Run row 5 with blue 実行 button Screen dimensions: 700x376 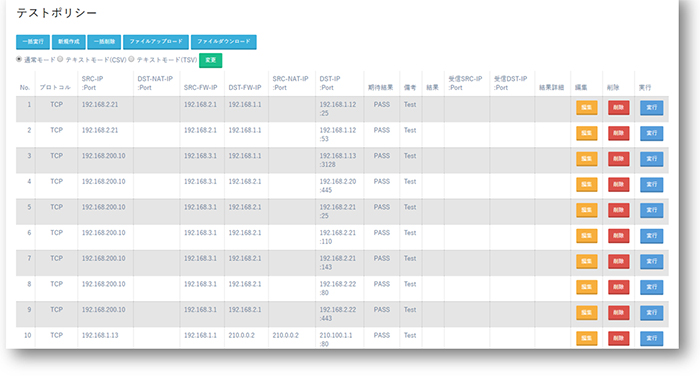[x=651, y=210]
